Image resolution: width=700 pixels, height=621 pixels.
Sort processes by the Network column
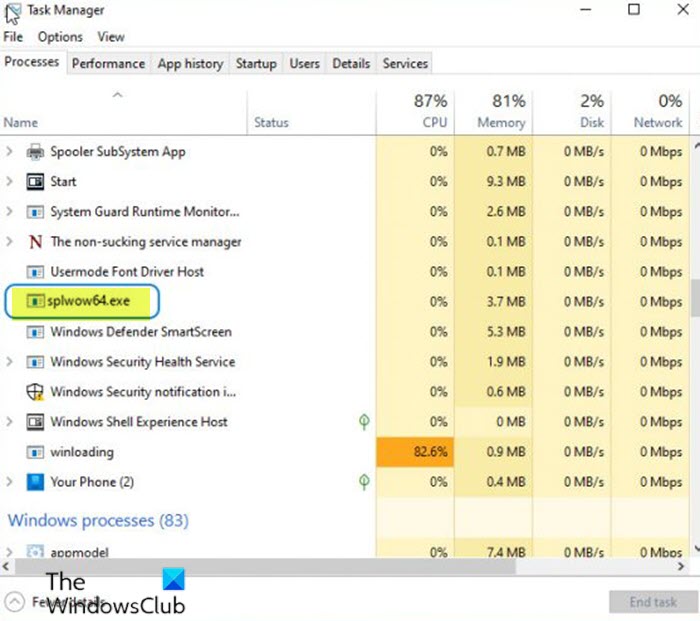tap(650, 113)
